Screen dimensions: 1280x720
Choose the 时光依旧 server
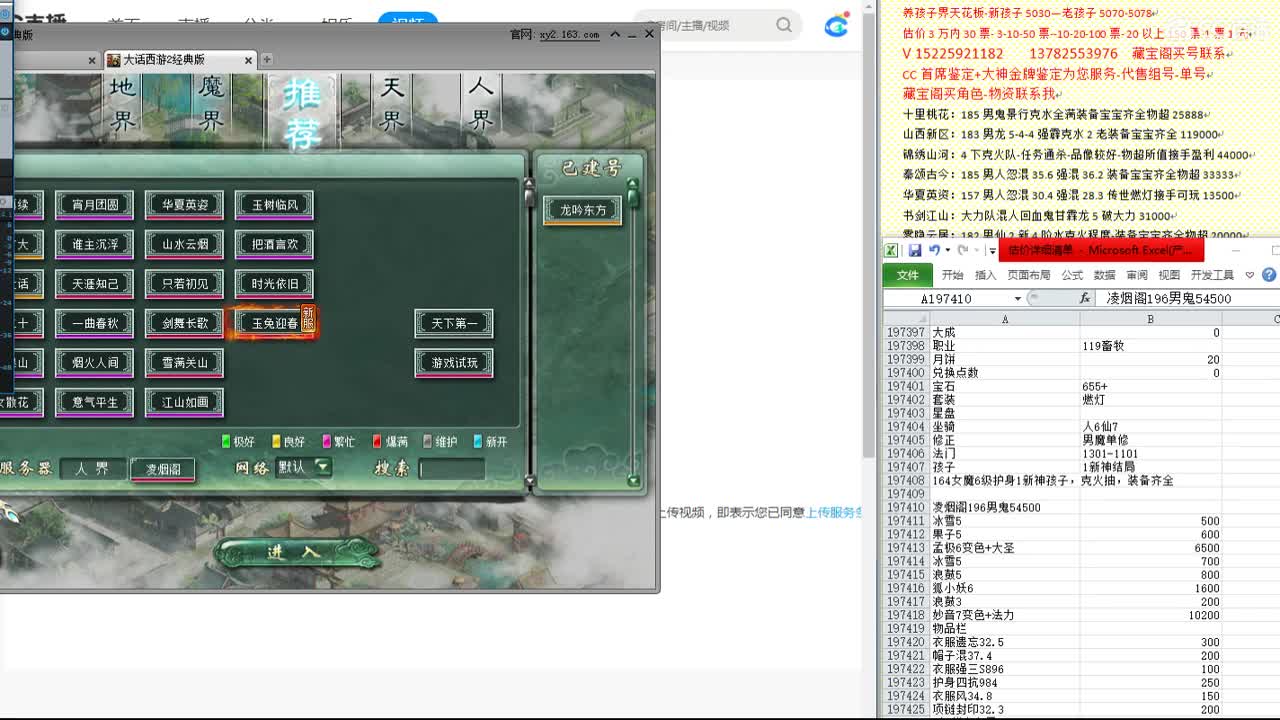(275, 284)
